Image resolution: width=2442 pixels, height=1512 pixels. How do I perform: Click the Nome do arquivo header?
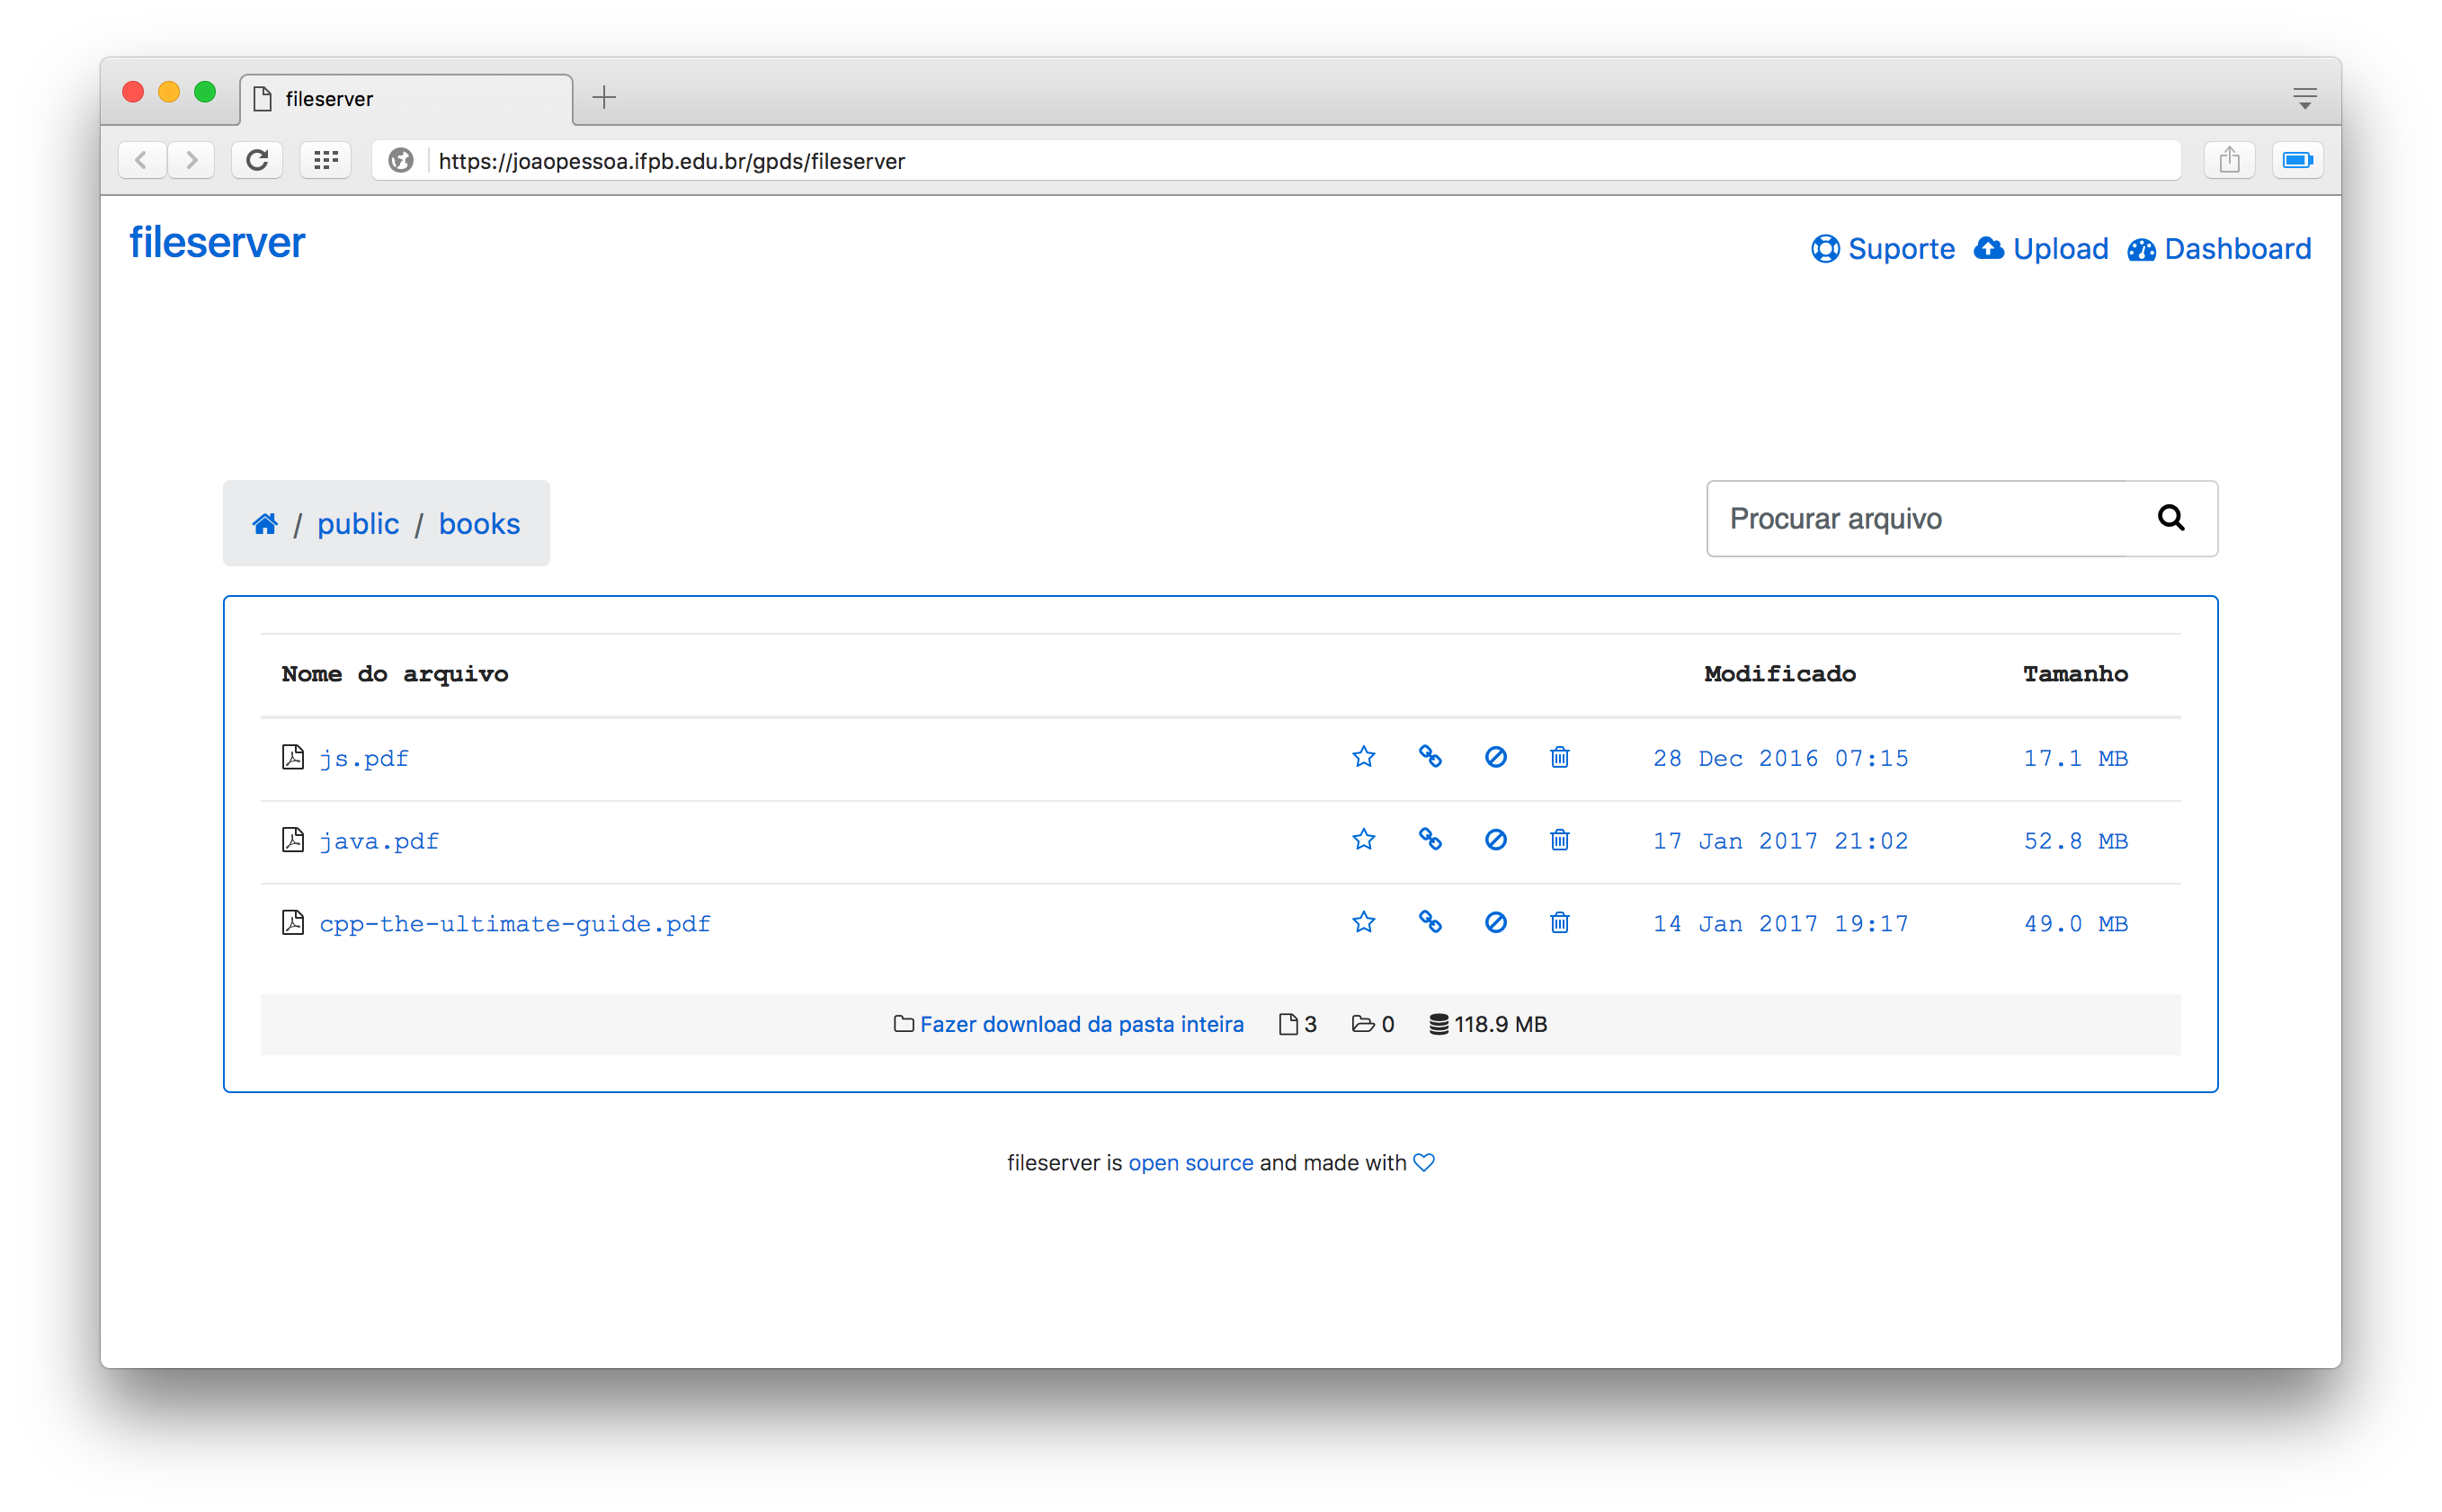click(x=394, y=674)
